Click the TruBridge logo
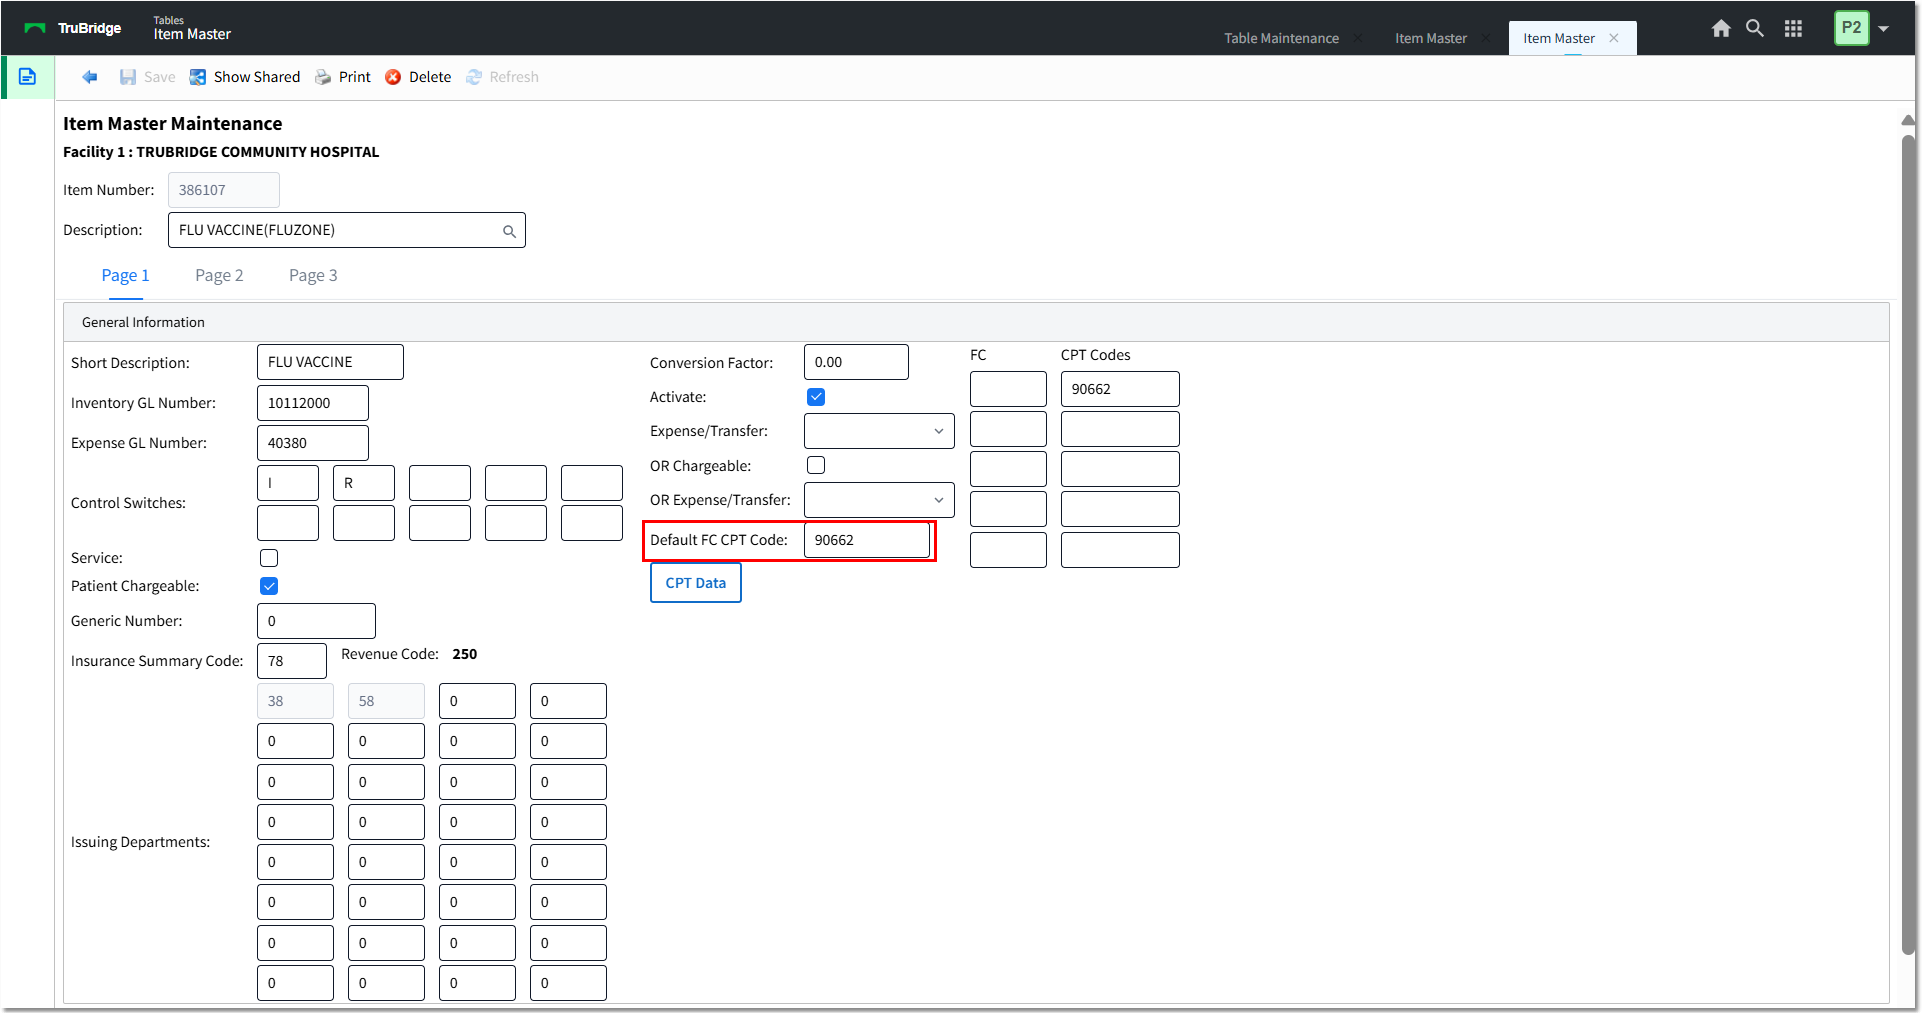This screenshot has width=1922, height=1015. [x=72, y=28]
